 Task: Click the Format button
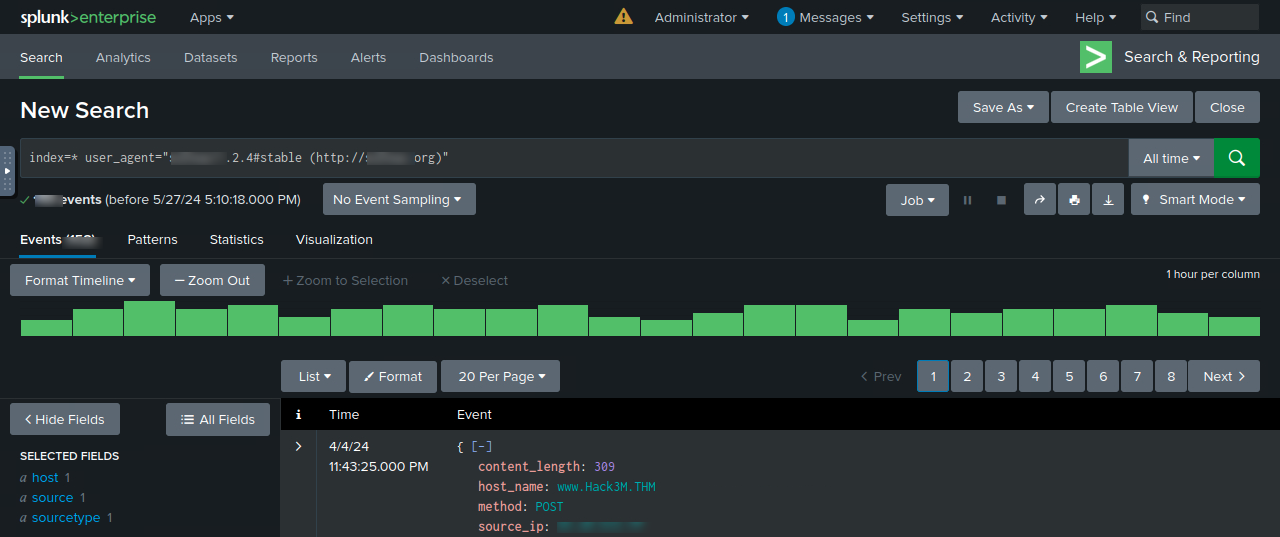(x=393, y=376)
